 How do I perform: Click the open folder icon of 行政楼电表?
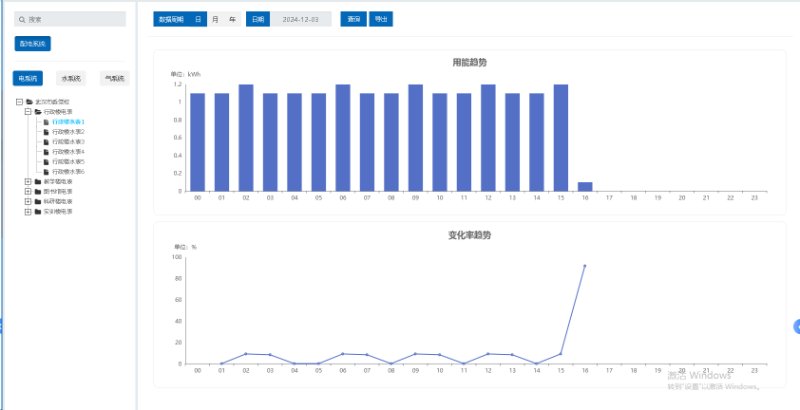tap(38, 112)
